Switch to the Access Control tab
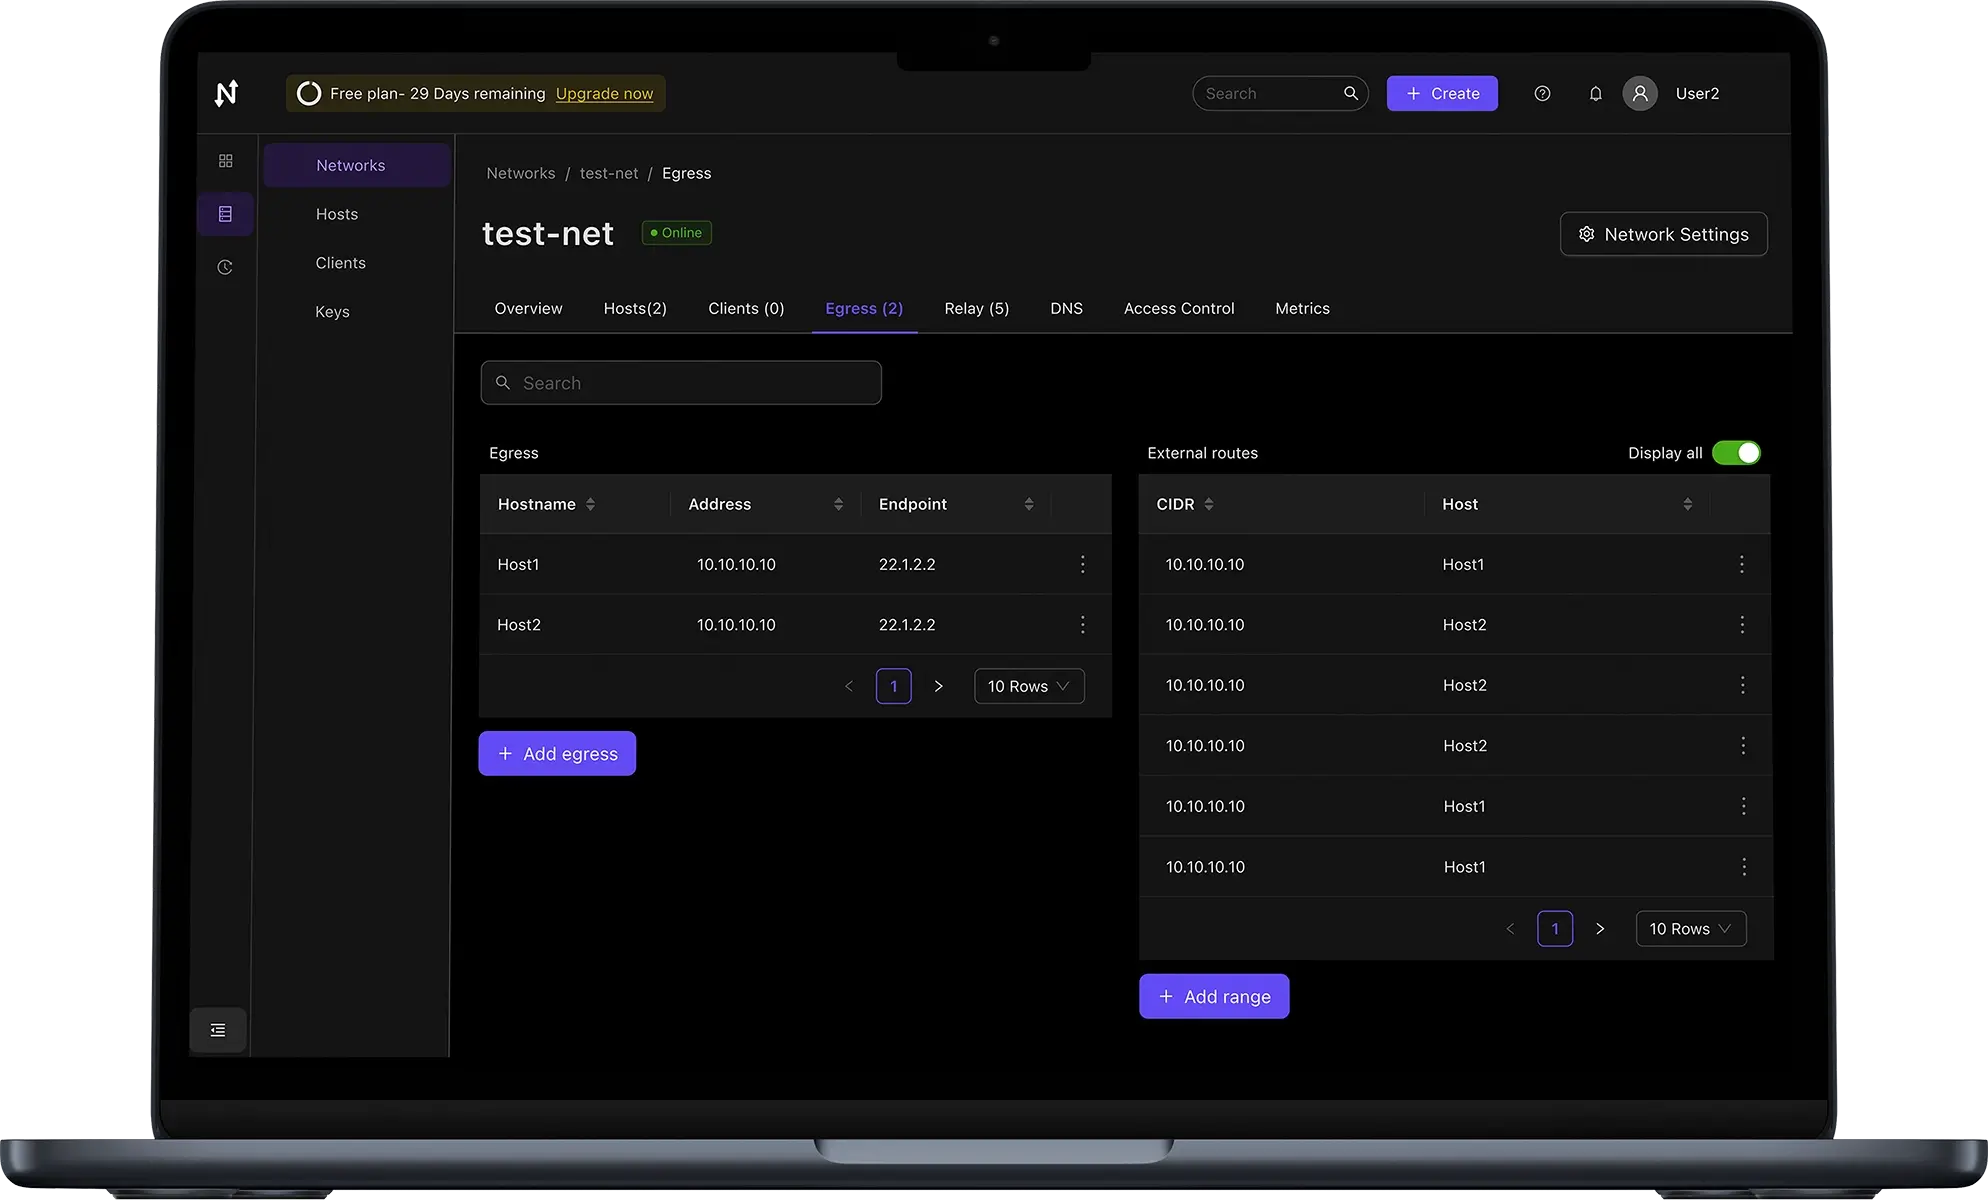The image size is (1988, 1200). pos(1178,308)
